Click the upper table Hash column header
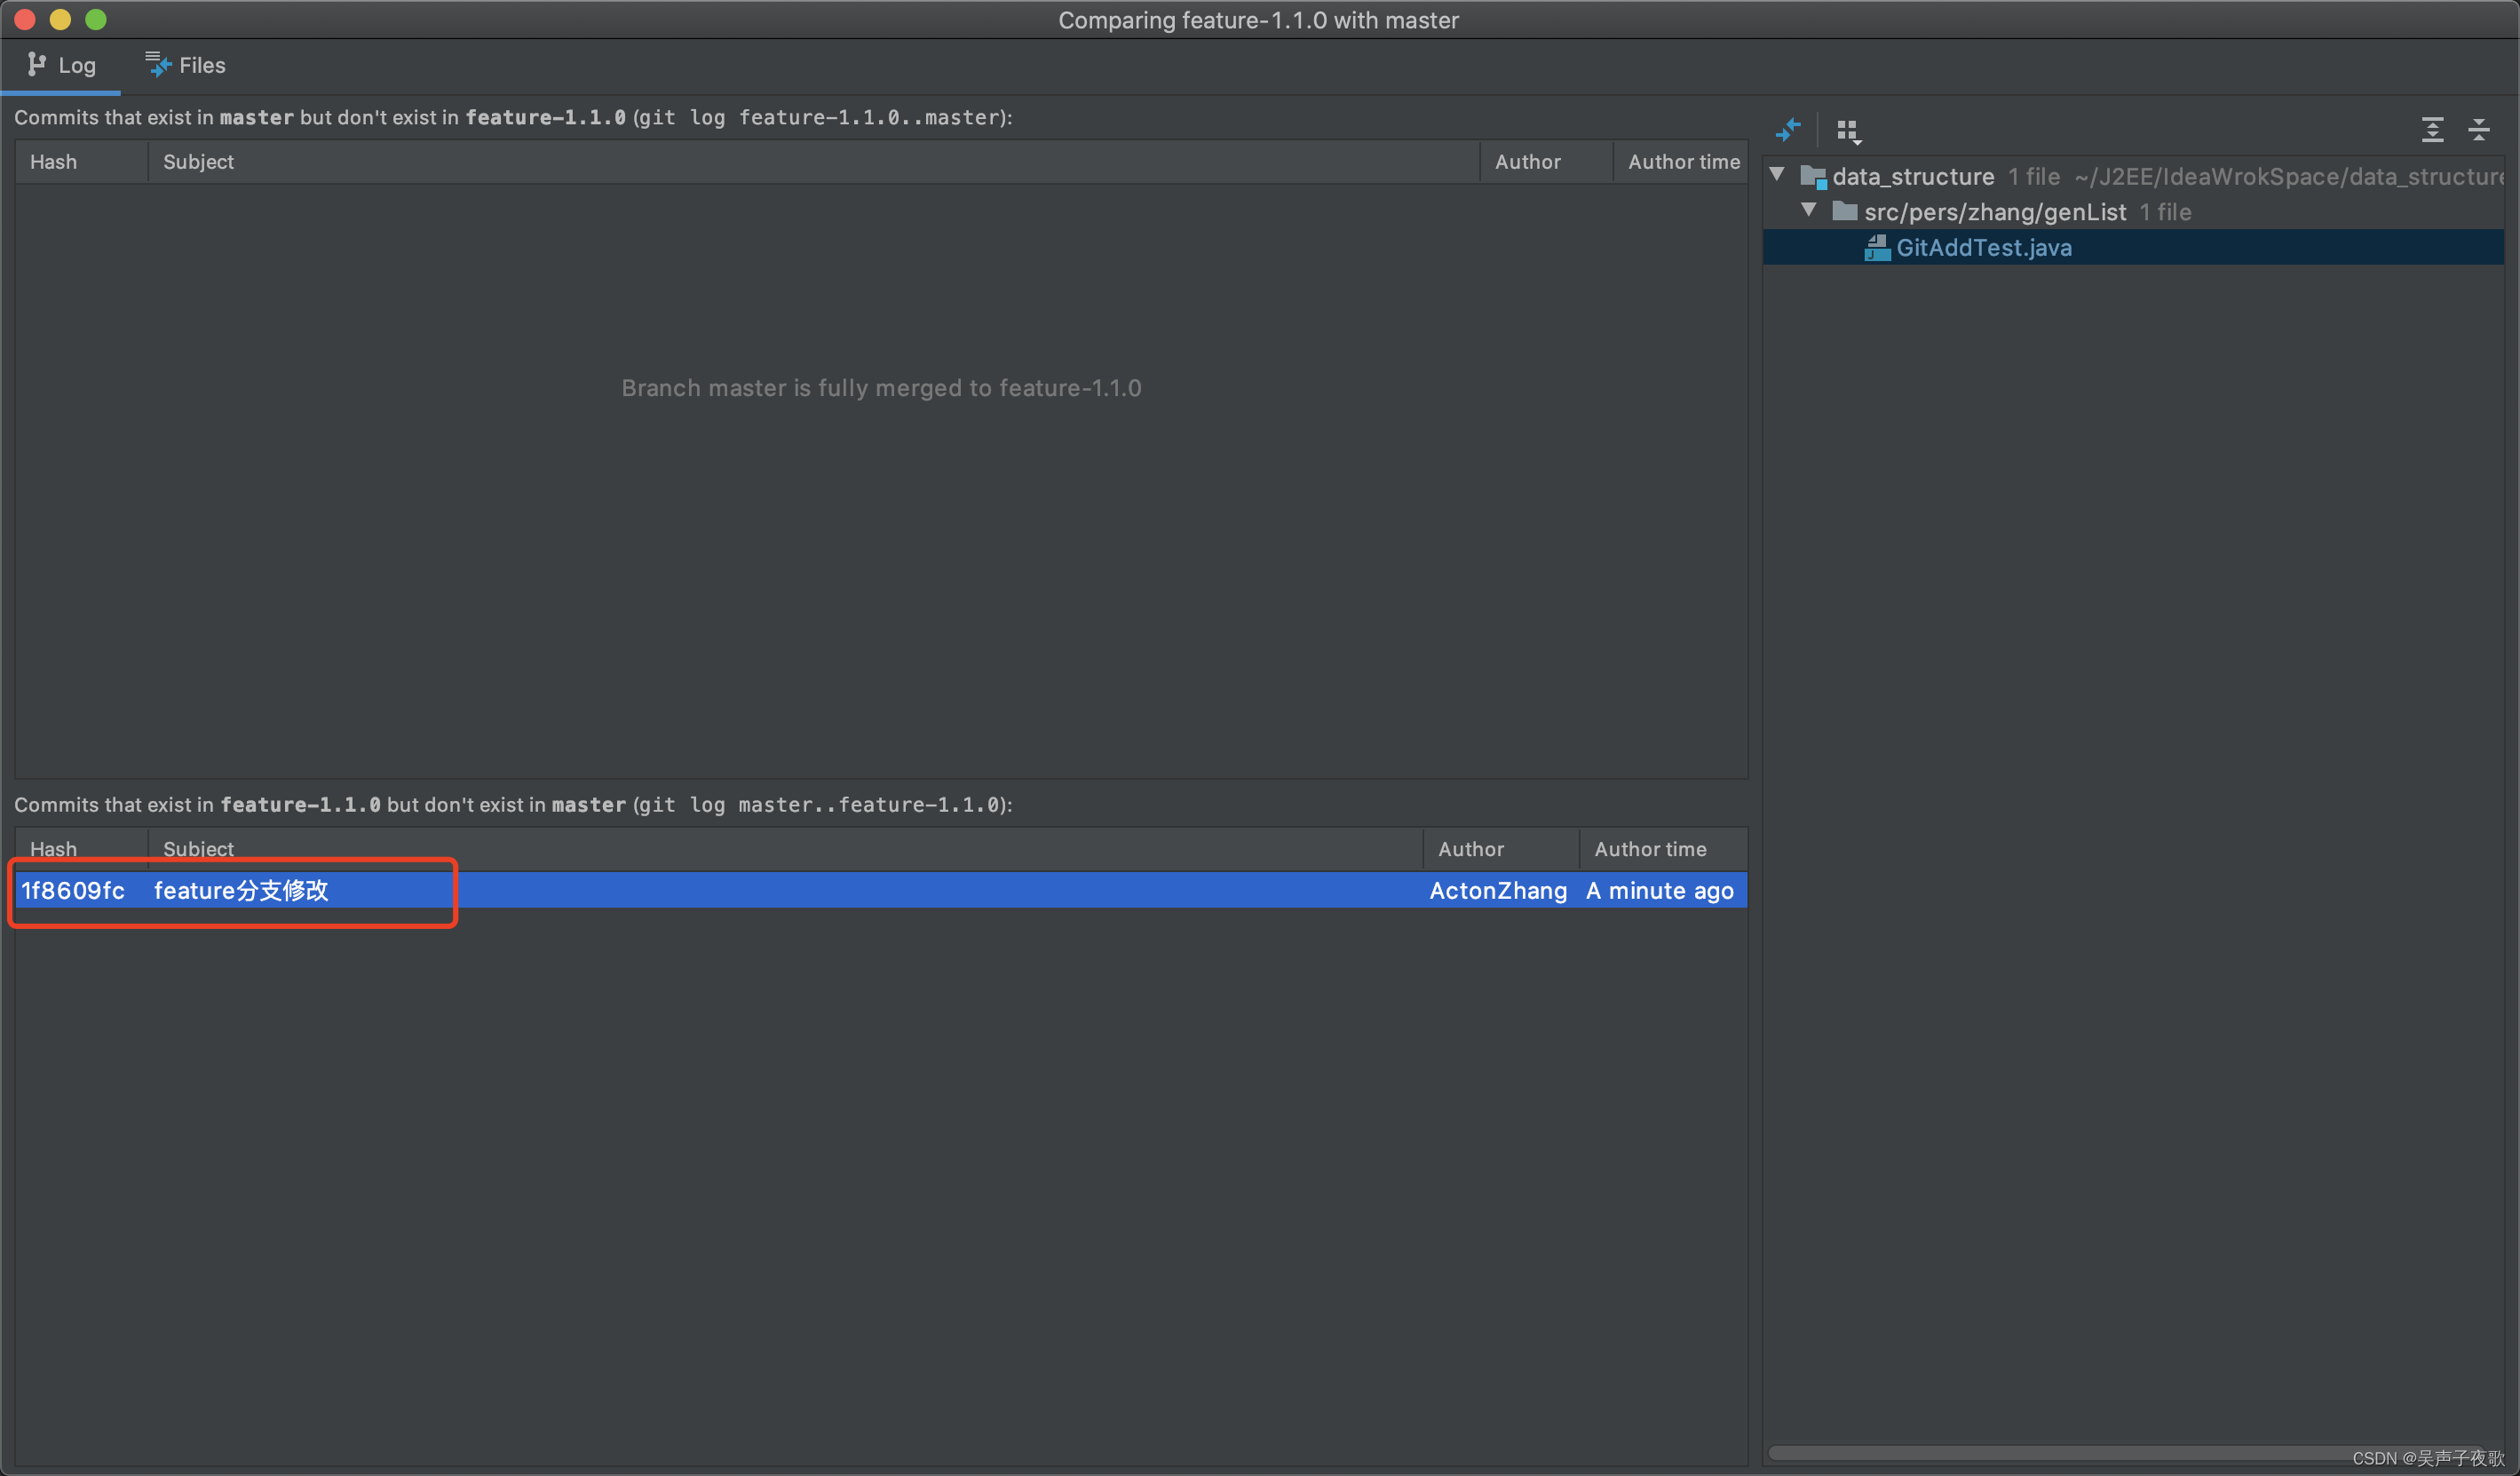 click(82, 162)
